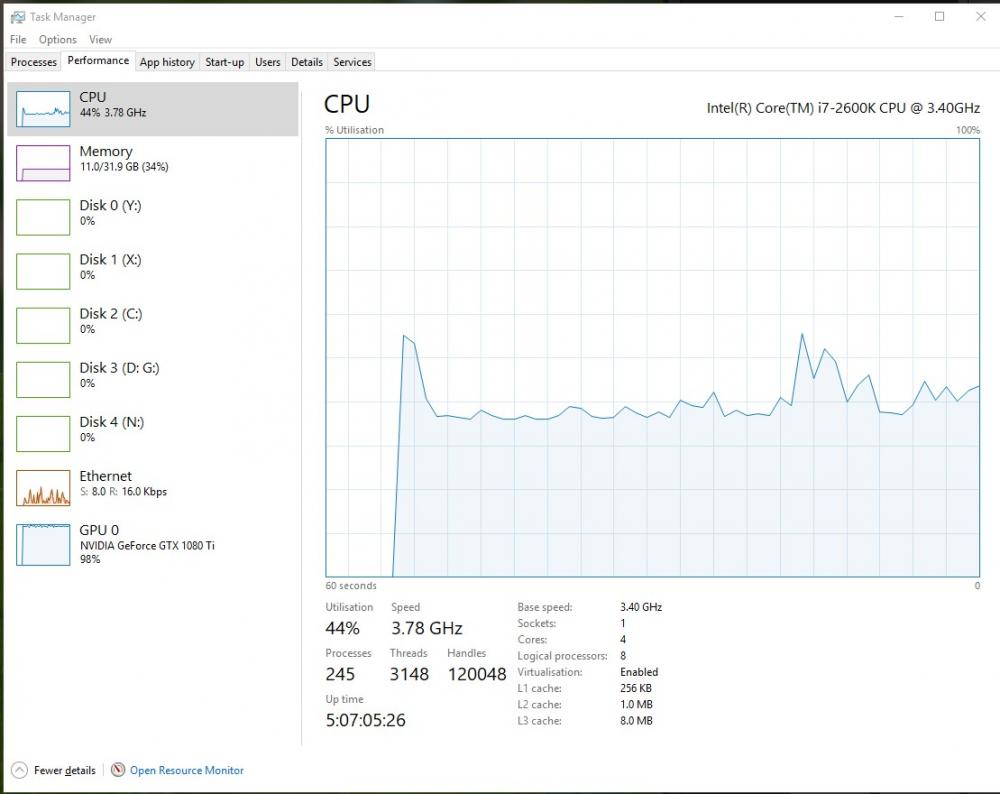
Task: Collapse view with the Fewer details arrow
Action: click(20, 770)
